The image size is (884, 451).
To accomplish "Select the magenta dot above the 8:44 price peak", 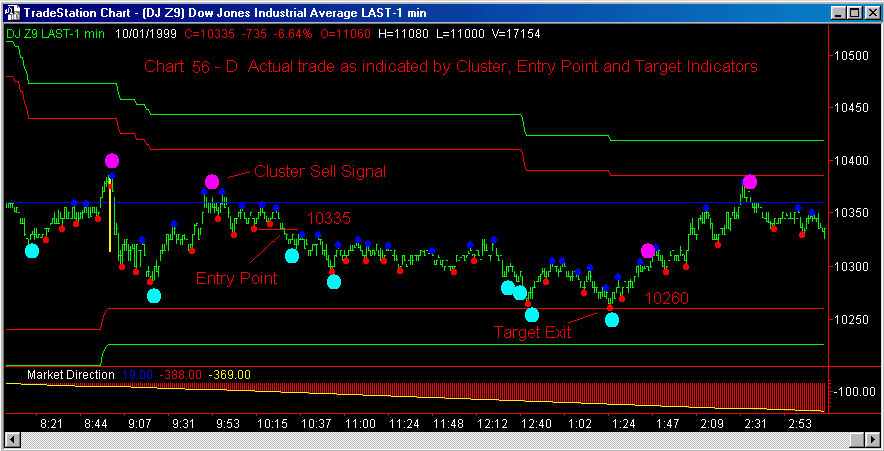I will click(112, 161).
